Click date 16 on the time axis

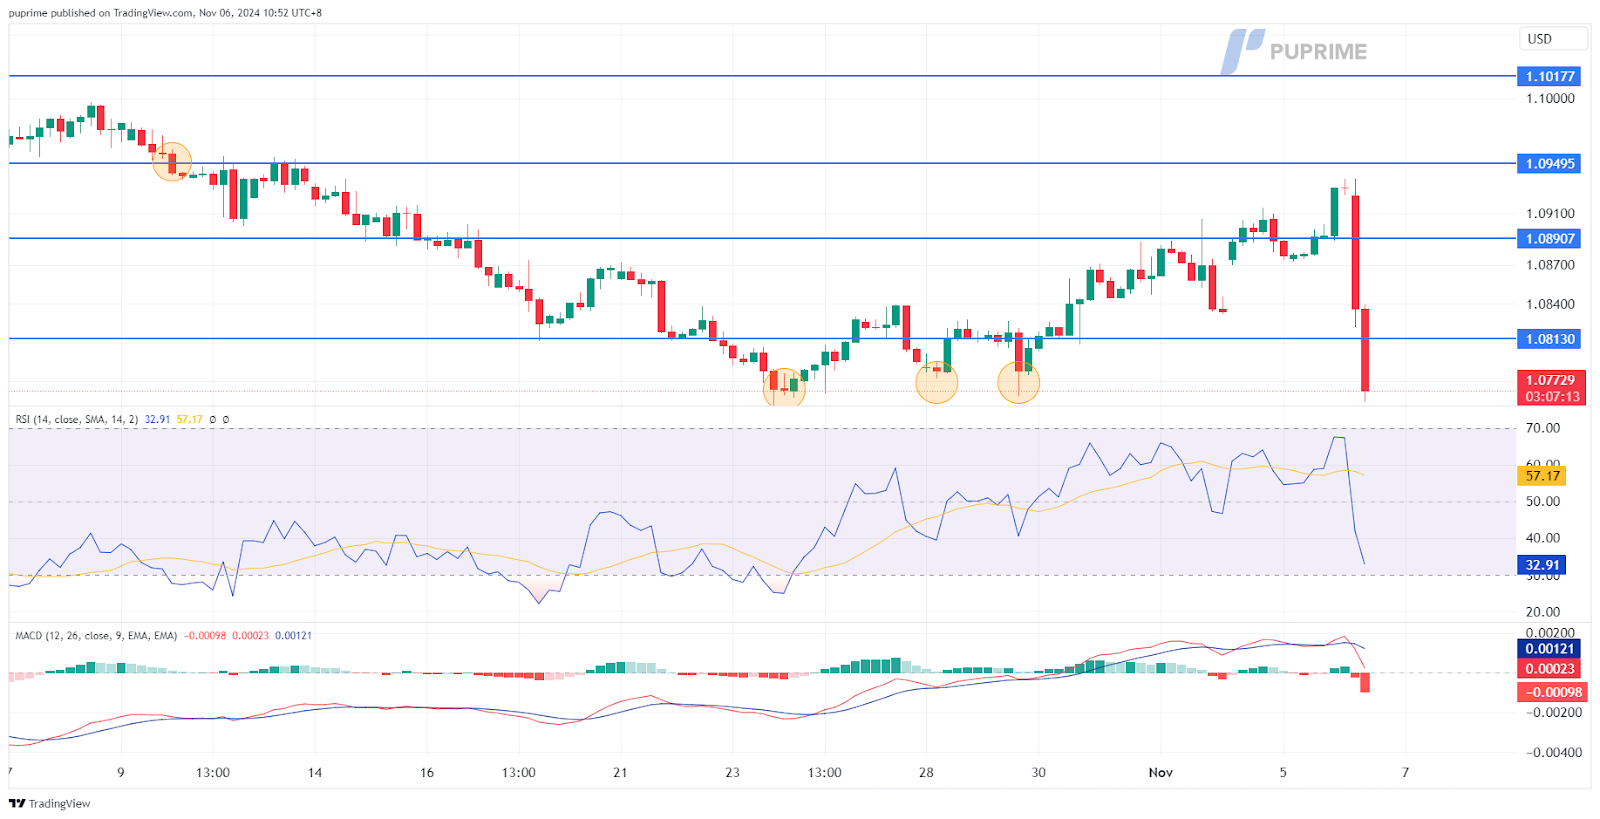pyautogui.click(x=427, y=772)
